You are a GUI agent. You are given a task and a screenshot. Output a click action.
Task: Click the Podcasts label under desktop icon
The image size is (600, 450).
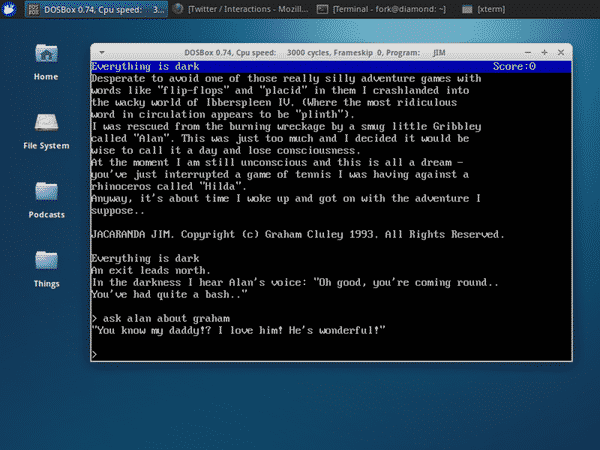(46, 215)
